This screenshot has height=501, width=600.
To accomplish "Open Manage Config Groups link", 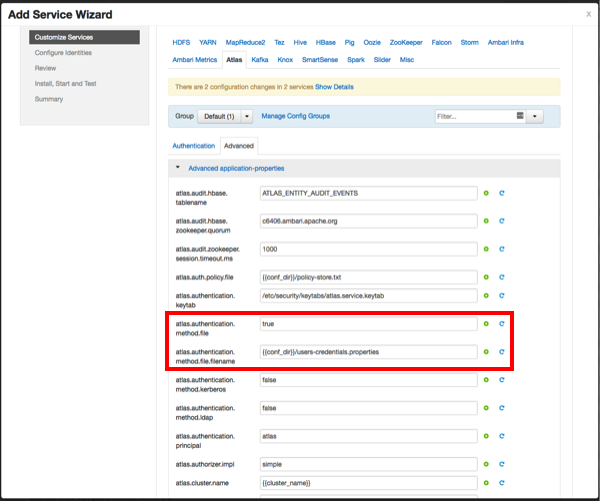I will click(295, 117).
